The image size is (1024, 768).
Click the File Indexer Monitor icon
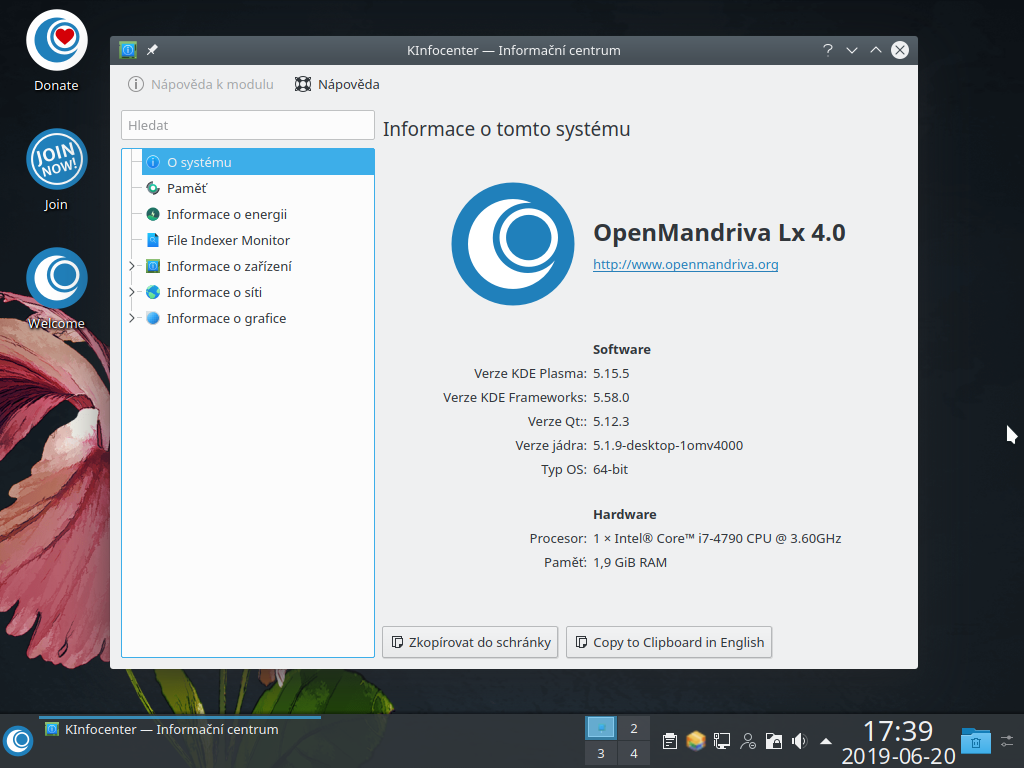coord(153,240)
